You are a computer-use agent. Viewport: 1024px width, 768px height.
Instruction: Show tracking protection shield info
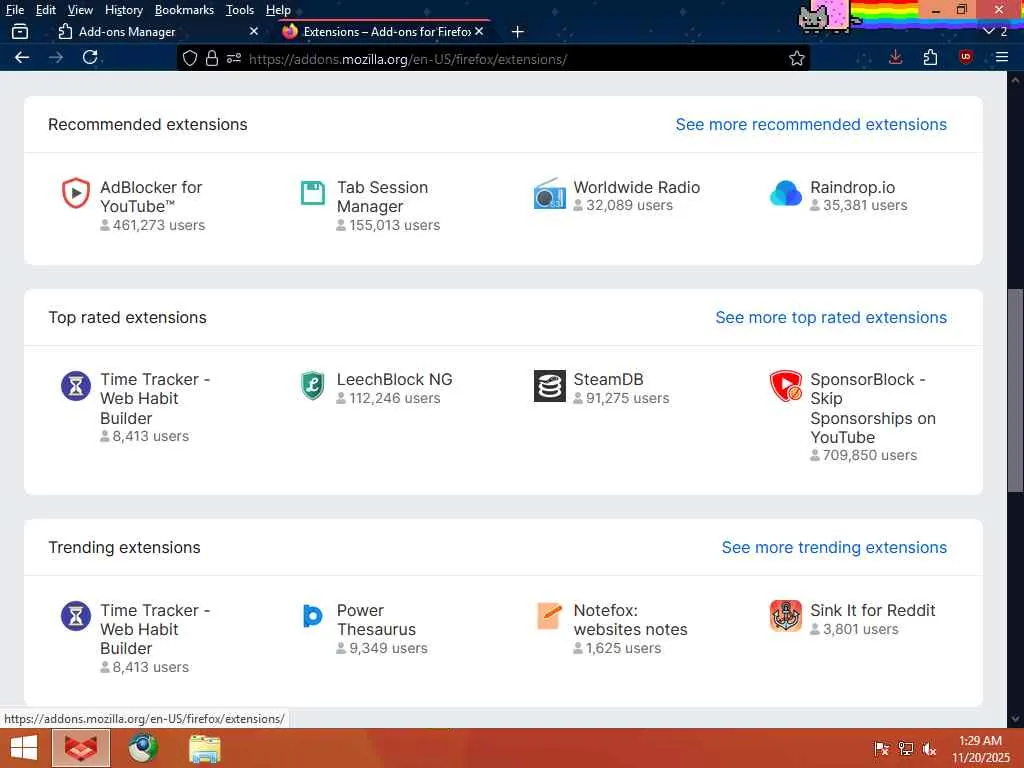[189, 58]
